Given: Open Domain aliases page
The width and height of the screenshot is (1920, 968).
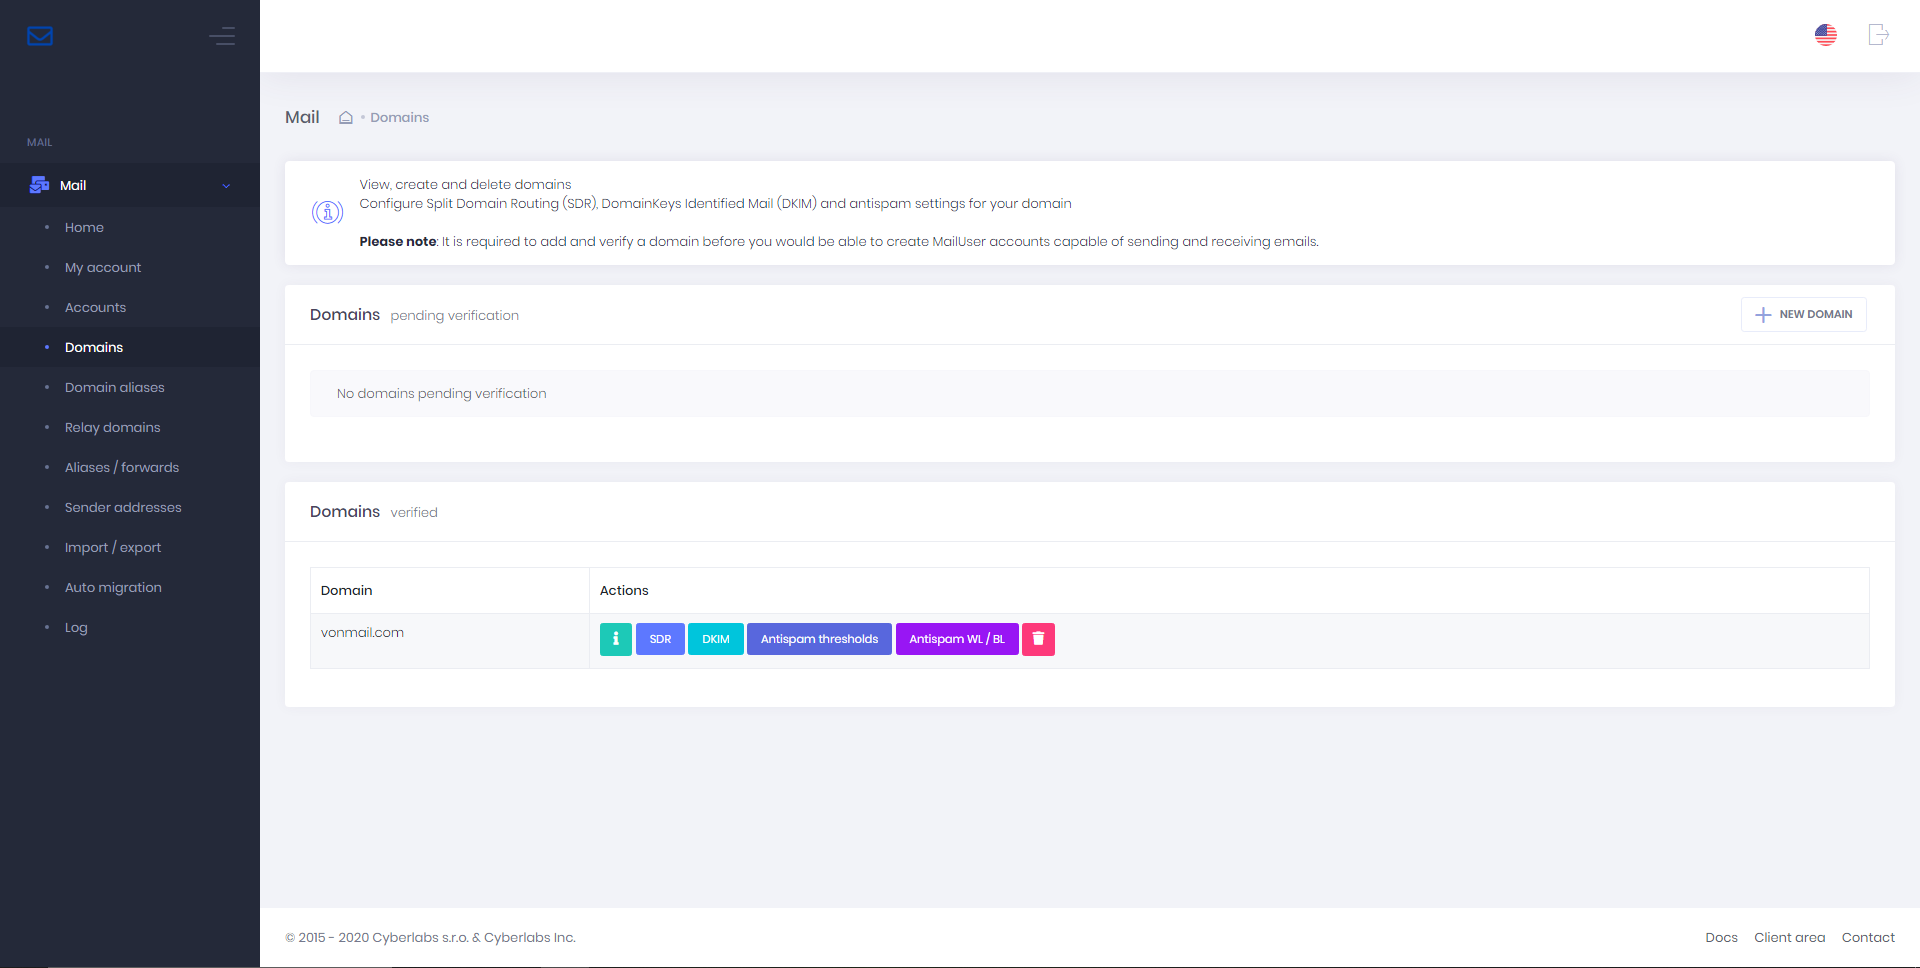Looking at the screenshot, I should coord(115,387).
